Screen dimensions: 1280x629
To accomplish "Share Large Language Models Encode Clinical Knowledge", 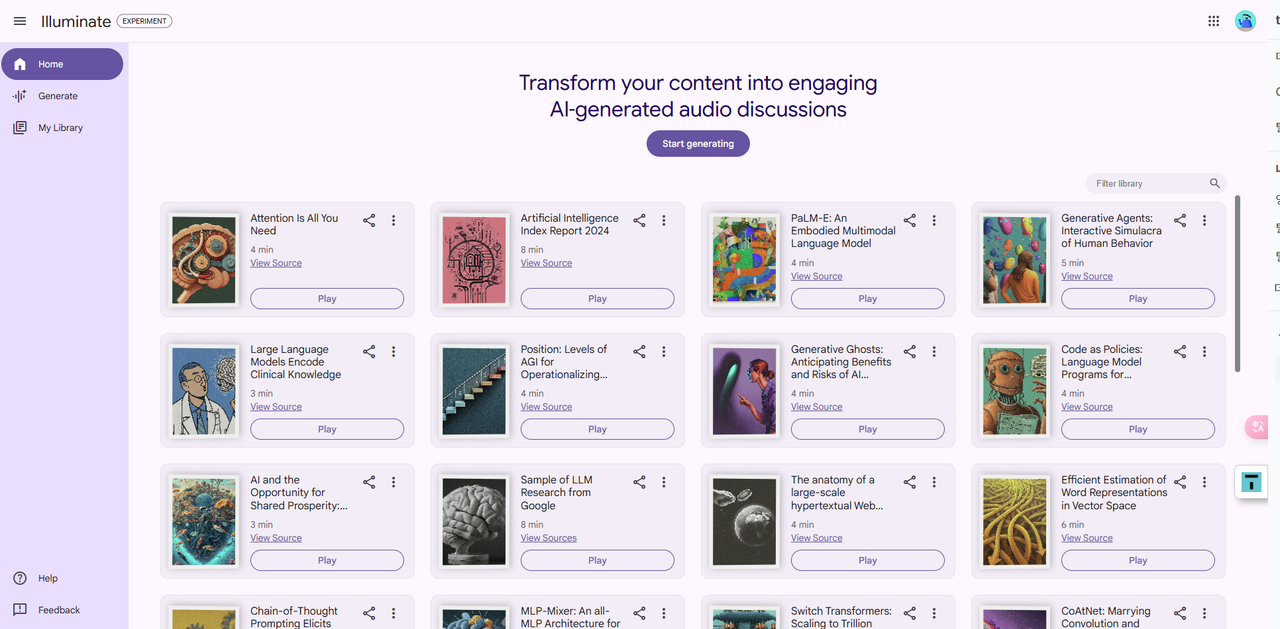I will pyautogui.click(x=369, y=351).
